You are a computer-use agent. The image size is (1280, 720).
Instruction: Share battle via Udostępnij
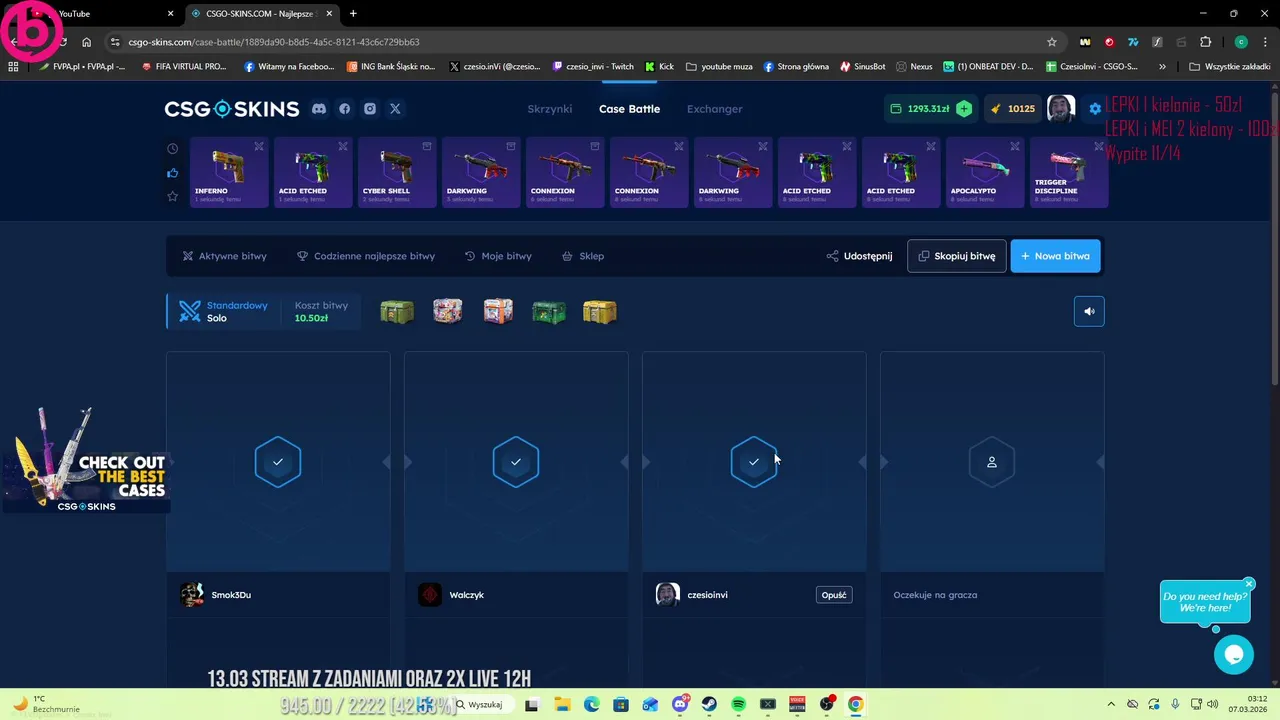[x=859, y=256]
